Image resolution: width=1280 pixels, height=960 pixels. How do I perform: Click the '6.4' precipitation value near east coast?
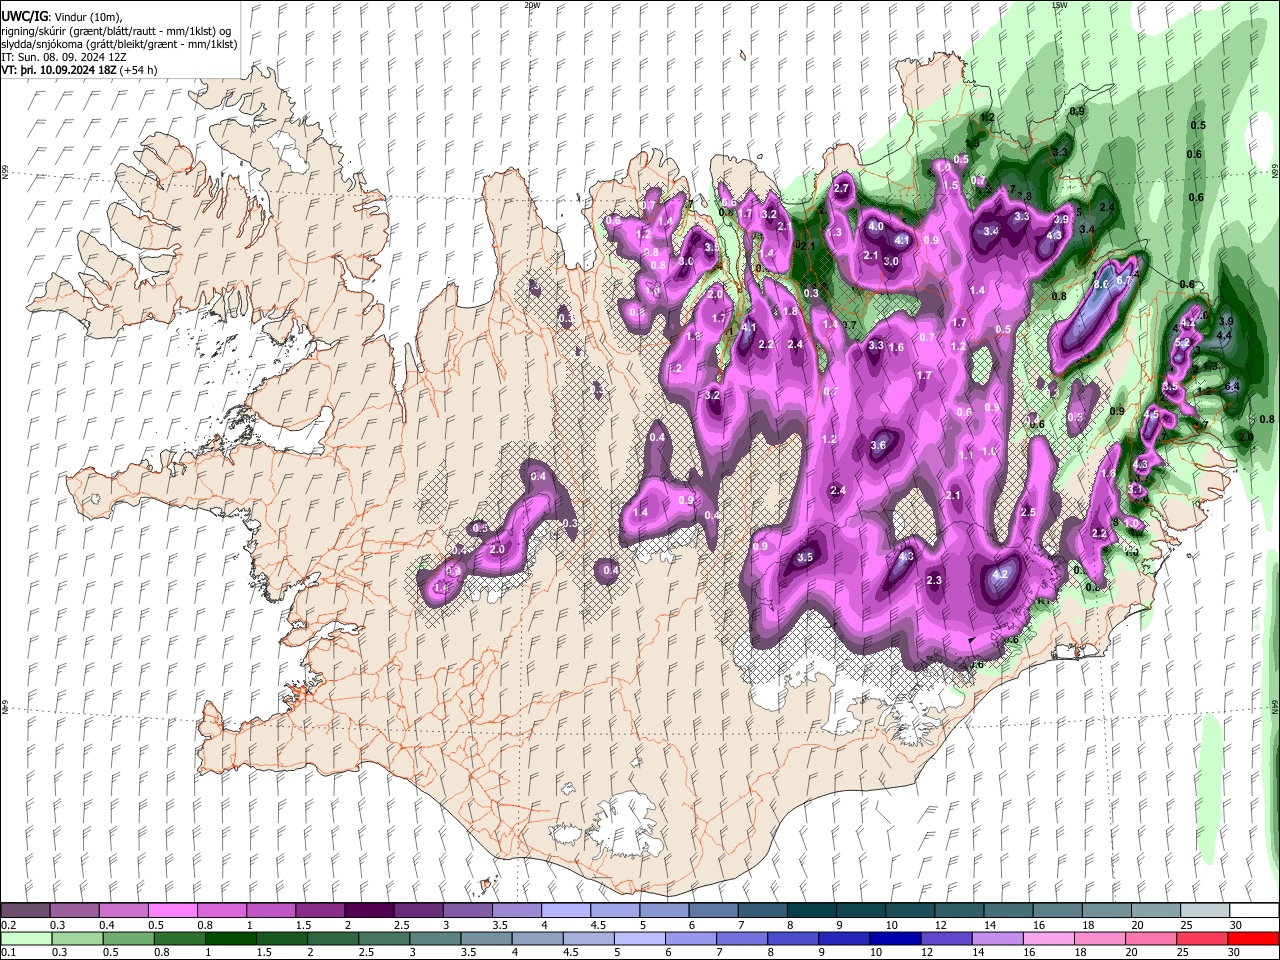1232,386
